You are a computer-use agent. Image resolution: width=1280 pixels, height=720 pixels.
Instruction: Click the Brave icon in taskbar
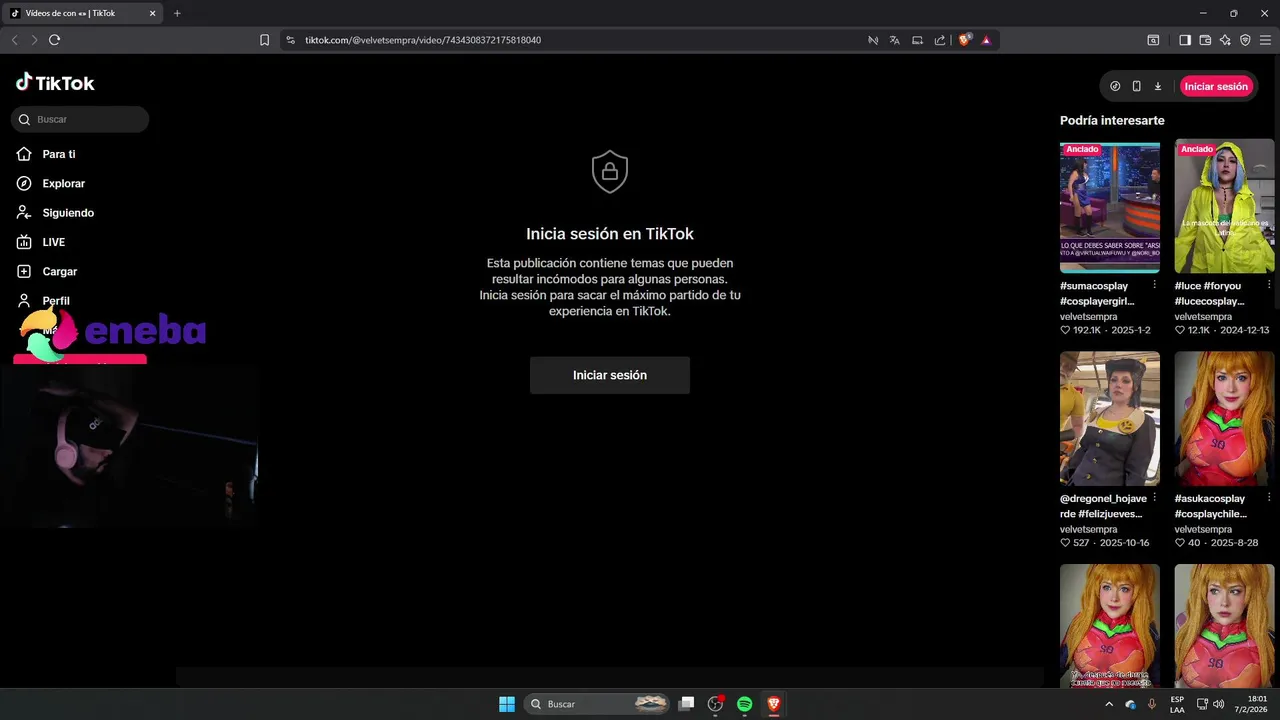773,704
